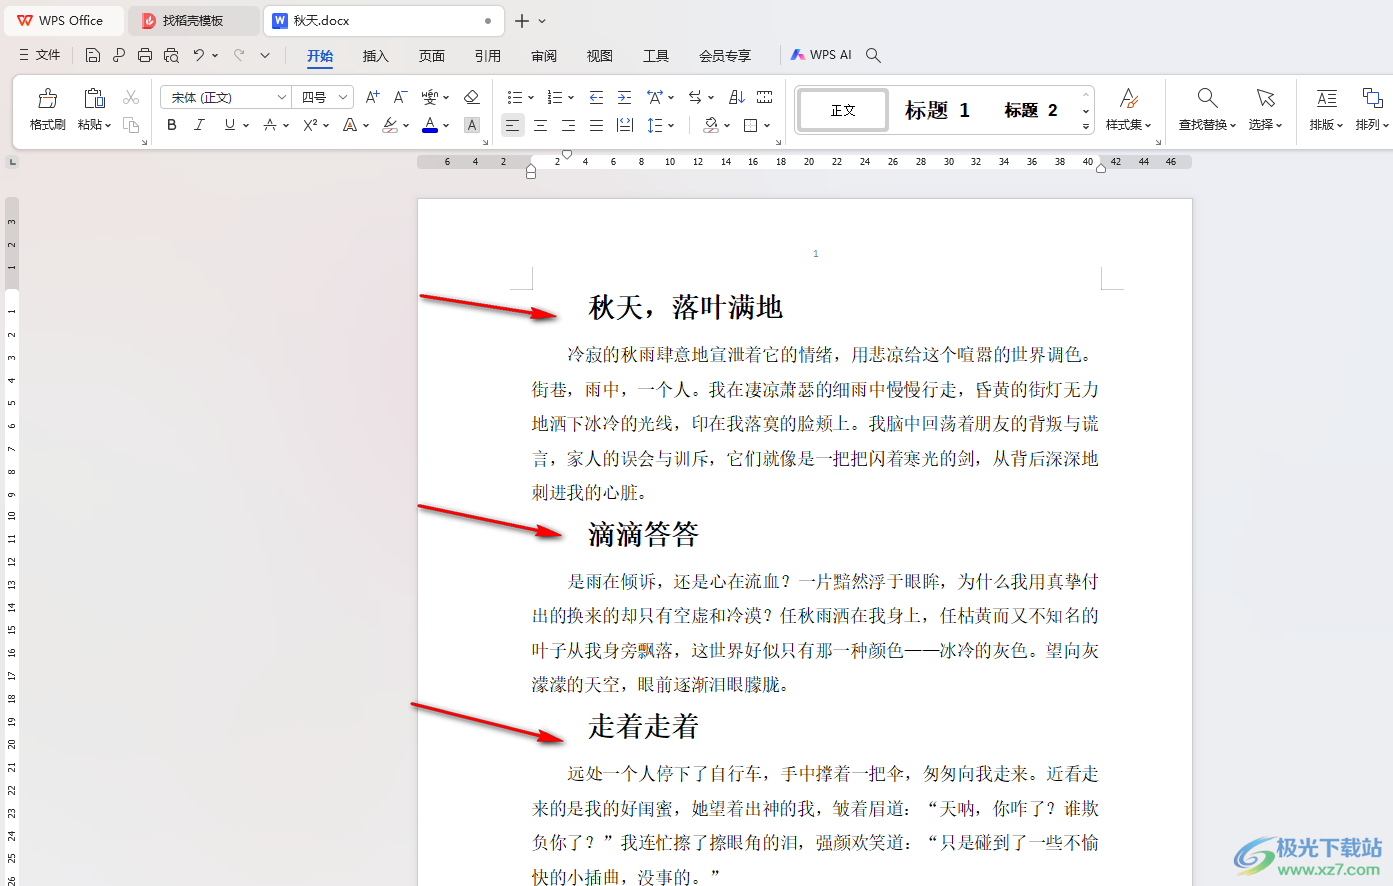Click the Cut scissors icon
The height and width of the screenshot is (886, 1393).
tap(131, 97)
